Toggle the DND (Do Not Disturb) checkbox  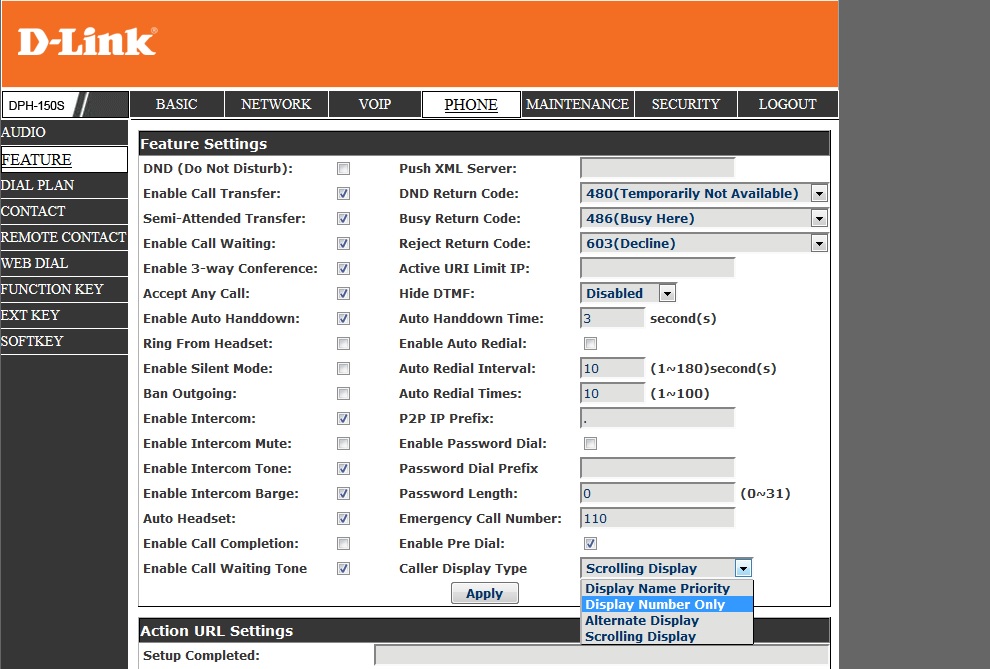click(343, 169)
